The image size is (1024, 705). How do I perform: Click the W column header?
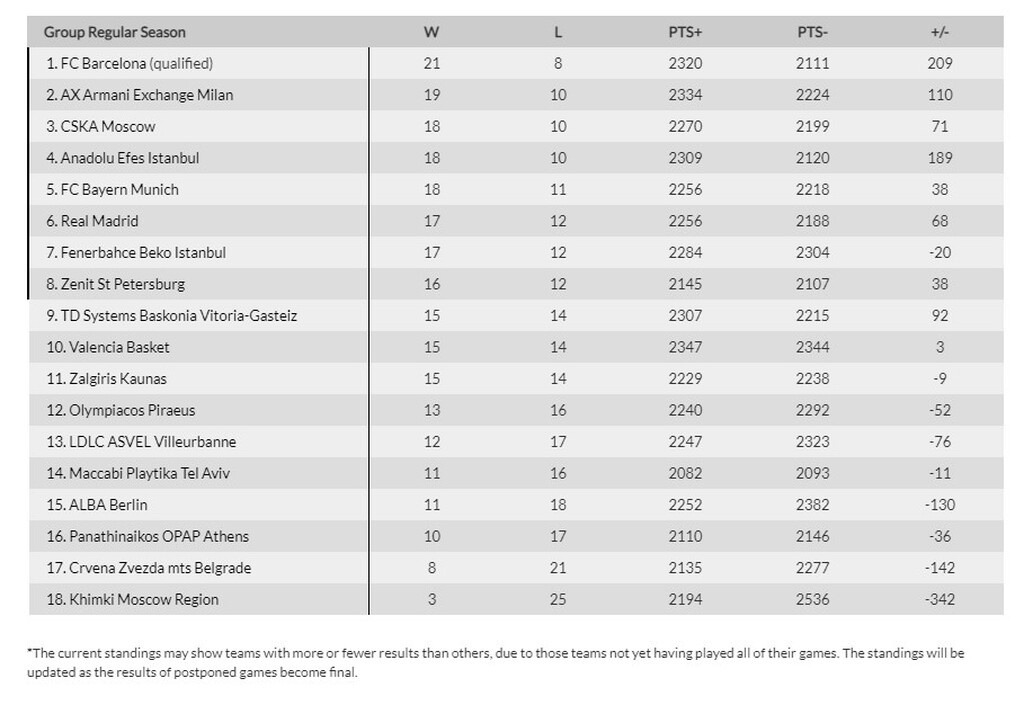432,32
